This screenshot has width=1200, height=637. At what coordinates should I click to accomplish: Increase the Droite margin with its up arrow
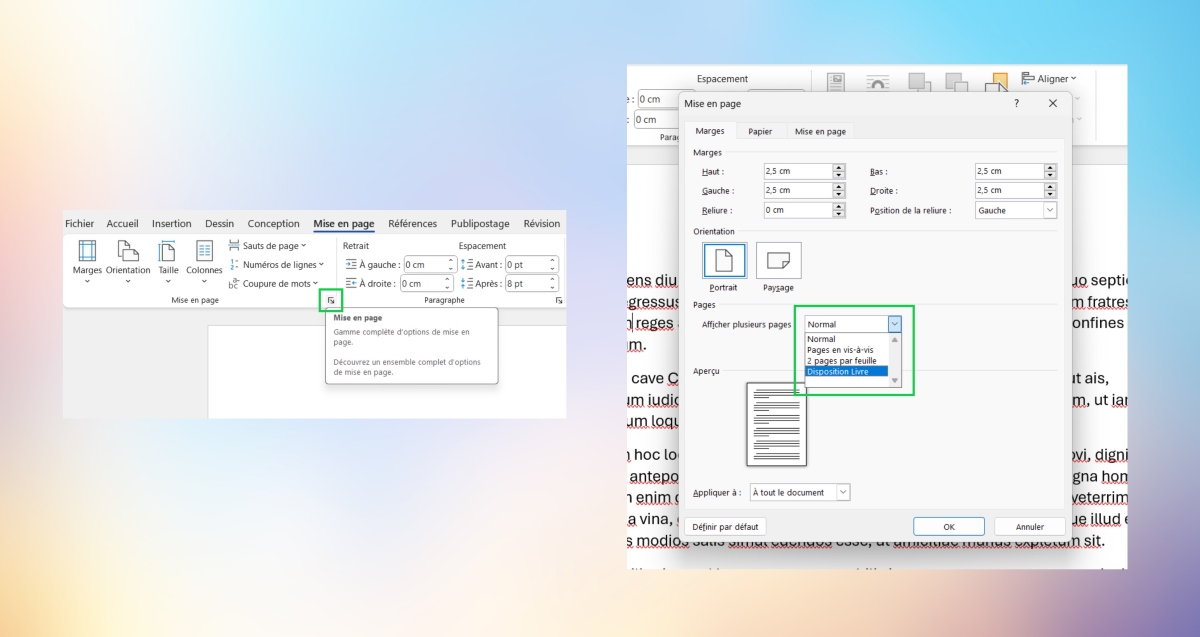pos(1050,187)
